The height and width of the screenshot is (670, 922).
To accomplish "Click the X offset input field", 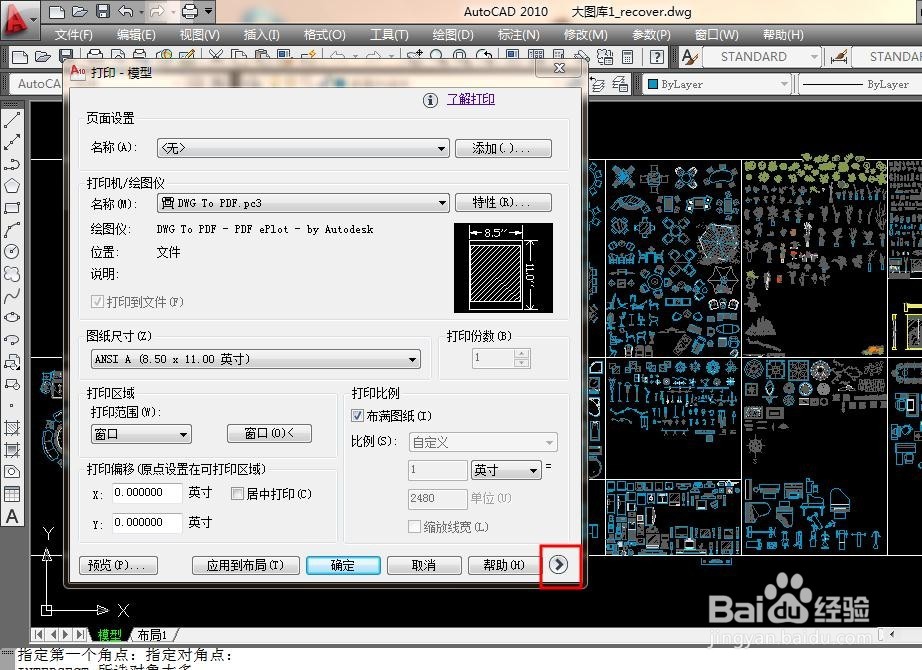I will tap(147, 493).
